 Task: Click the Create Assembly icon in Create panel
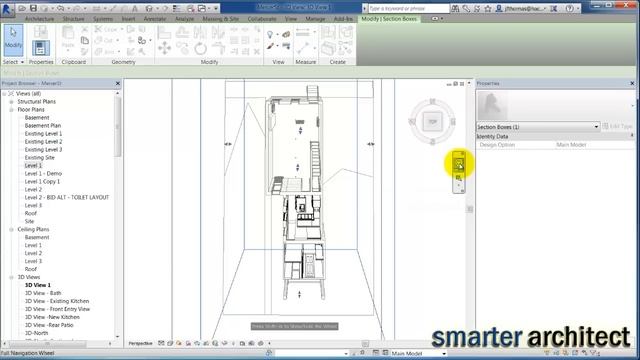point(328,32)
